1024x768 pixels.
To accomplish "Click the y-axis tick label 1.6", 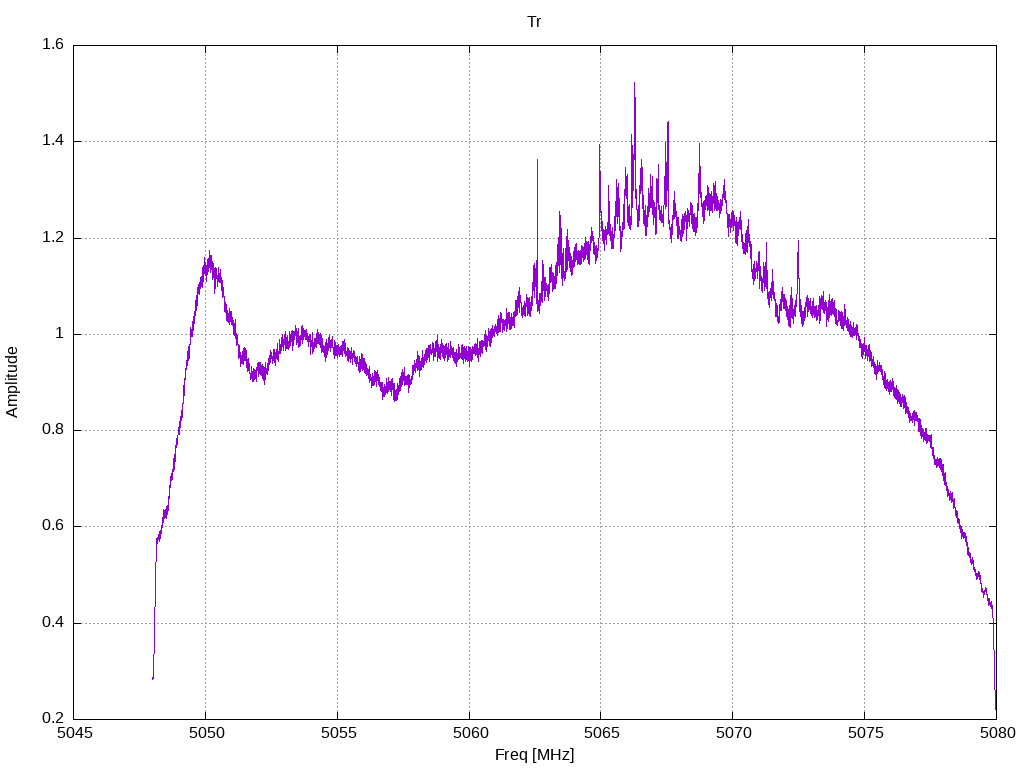I will tap(53, 44).
